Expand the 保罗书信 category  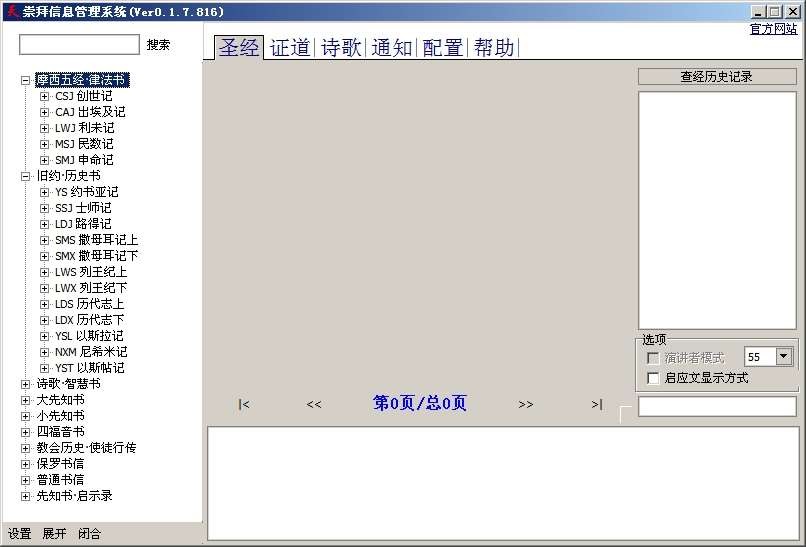click(25, 464)
